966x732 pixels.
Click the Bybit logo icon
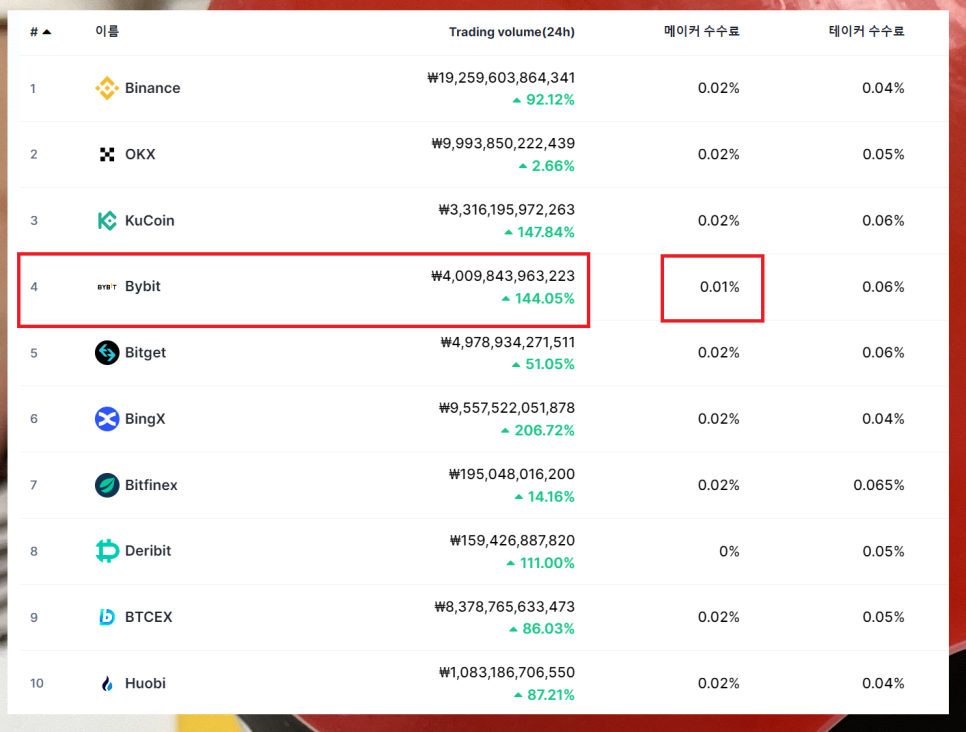pyautogui.click(x=107, y=287)
